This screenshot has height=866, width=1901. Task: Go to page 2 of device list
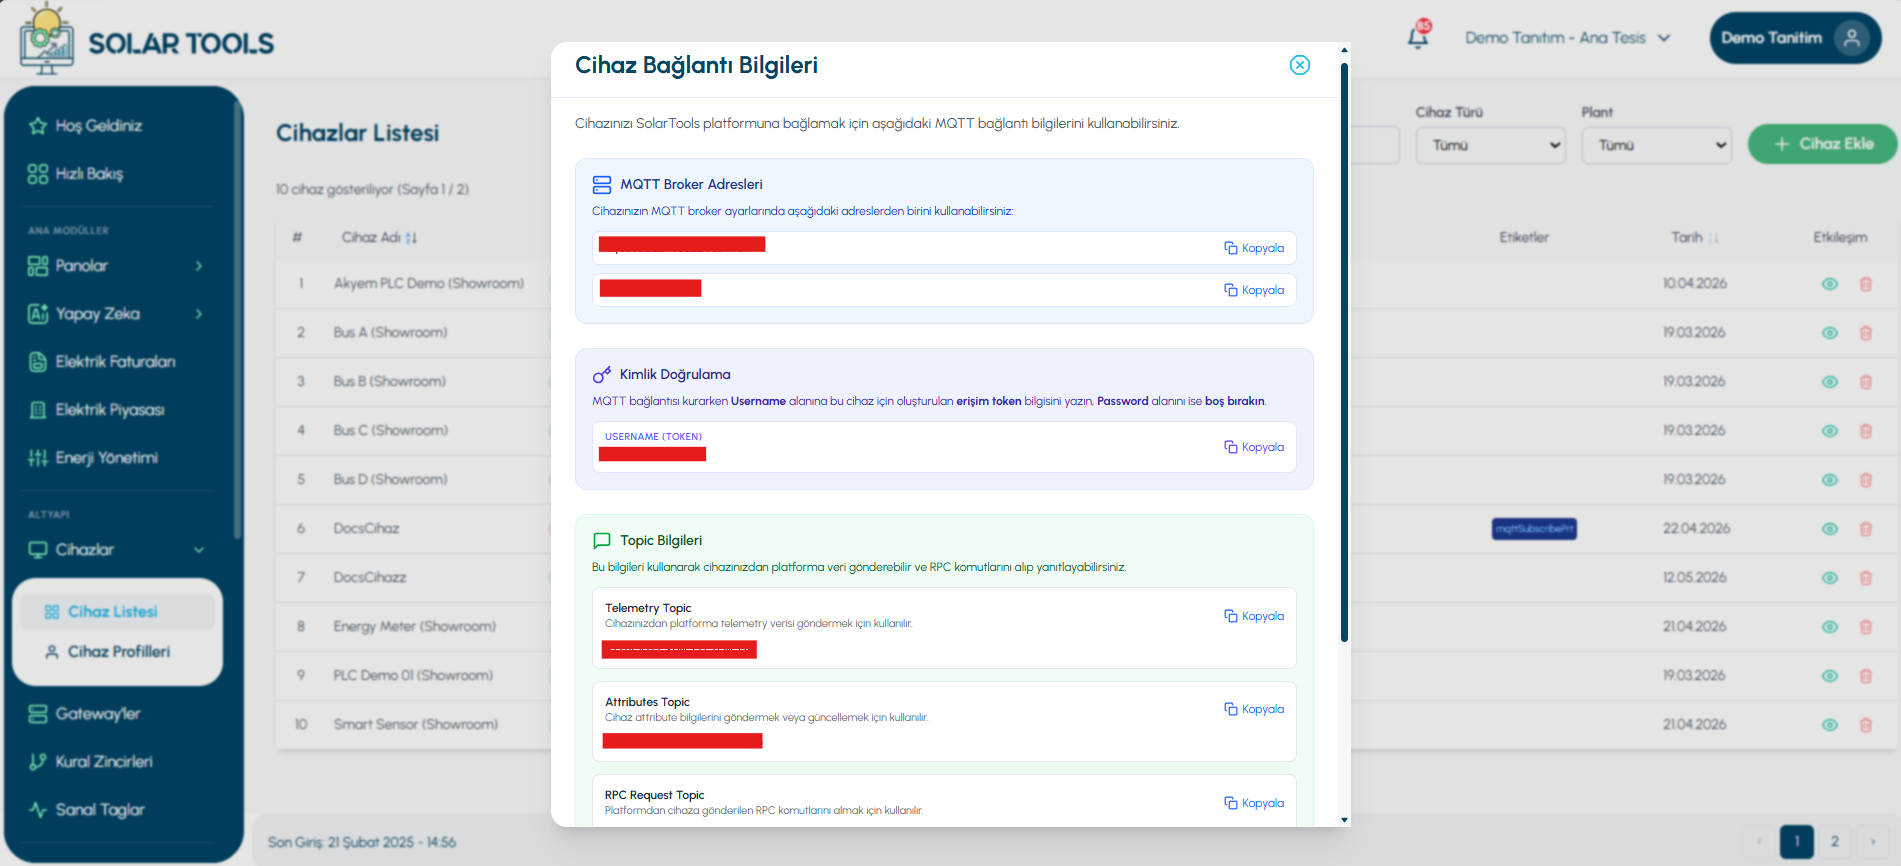coord(1834,841)
